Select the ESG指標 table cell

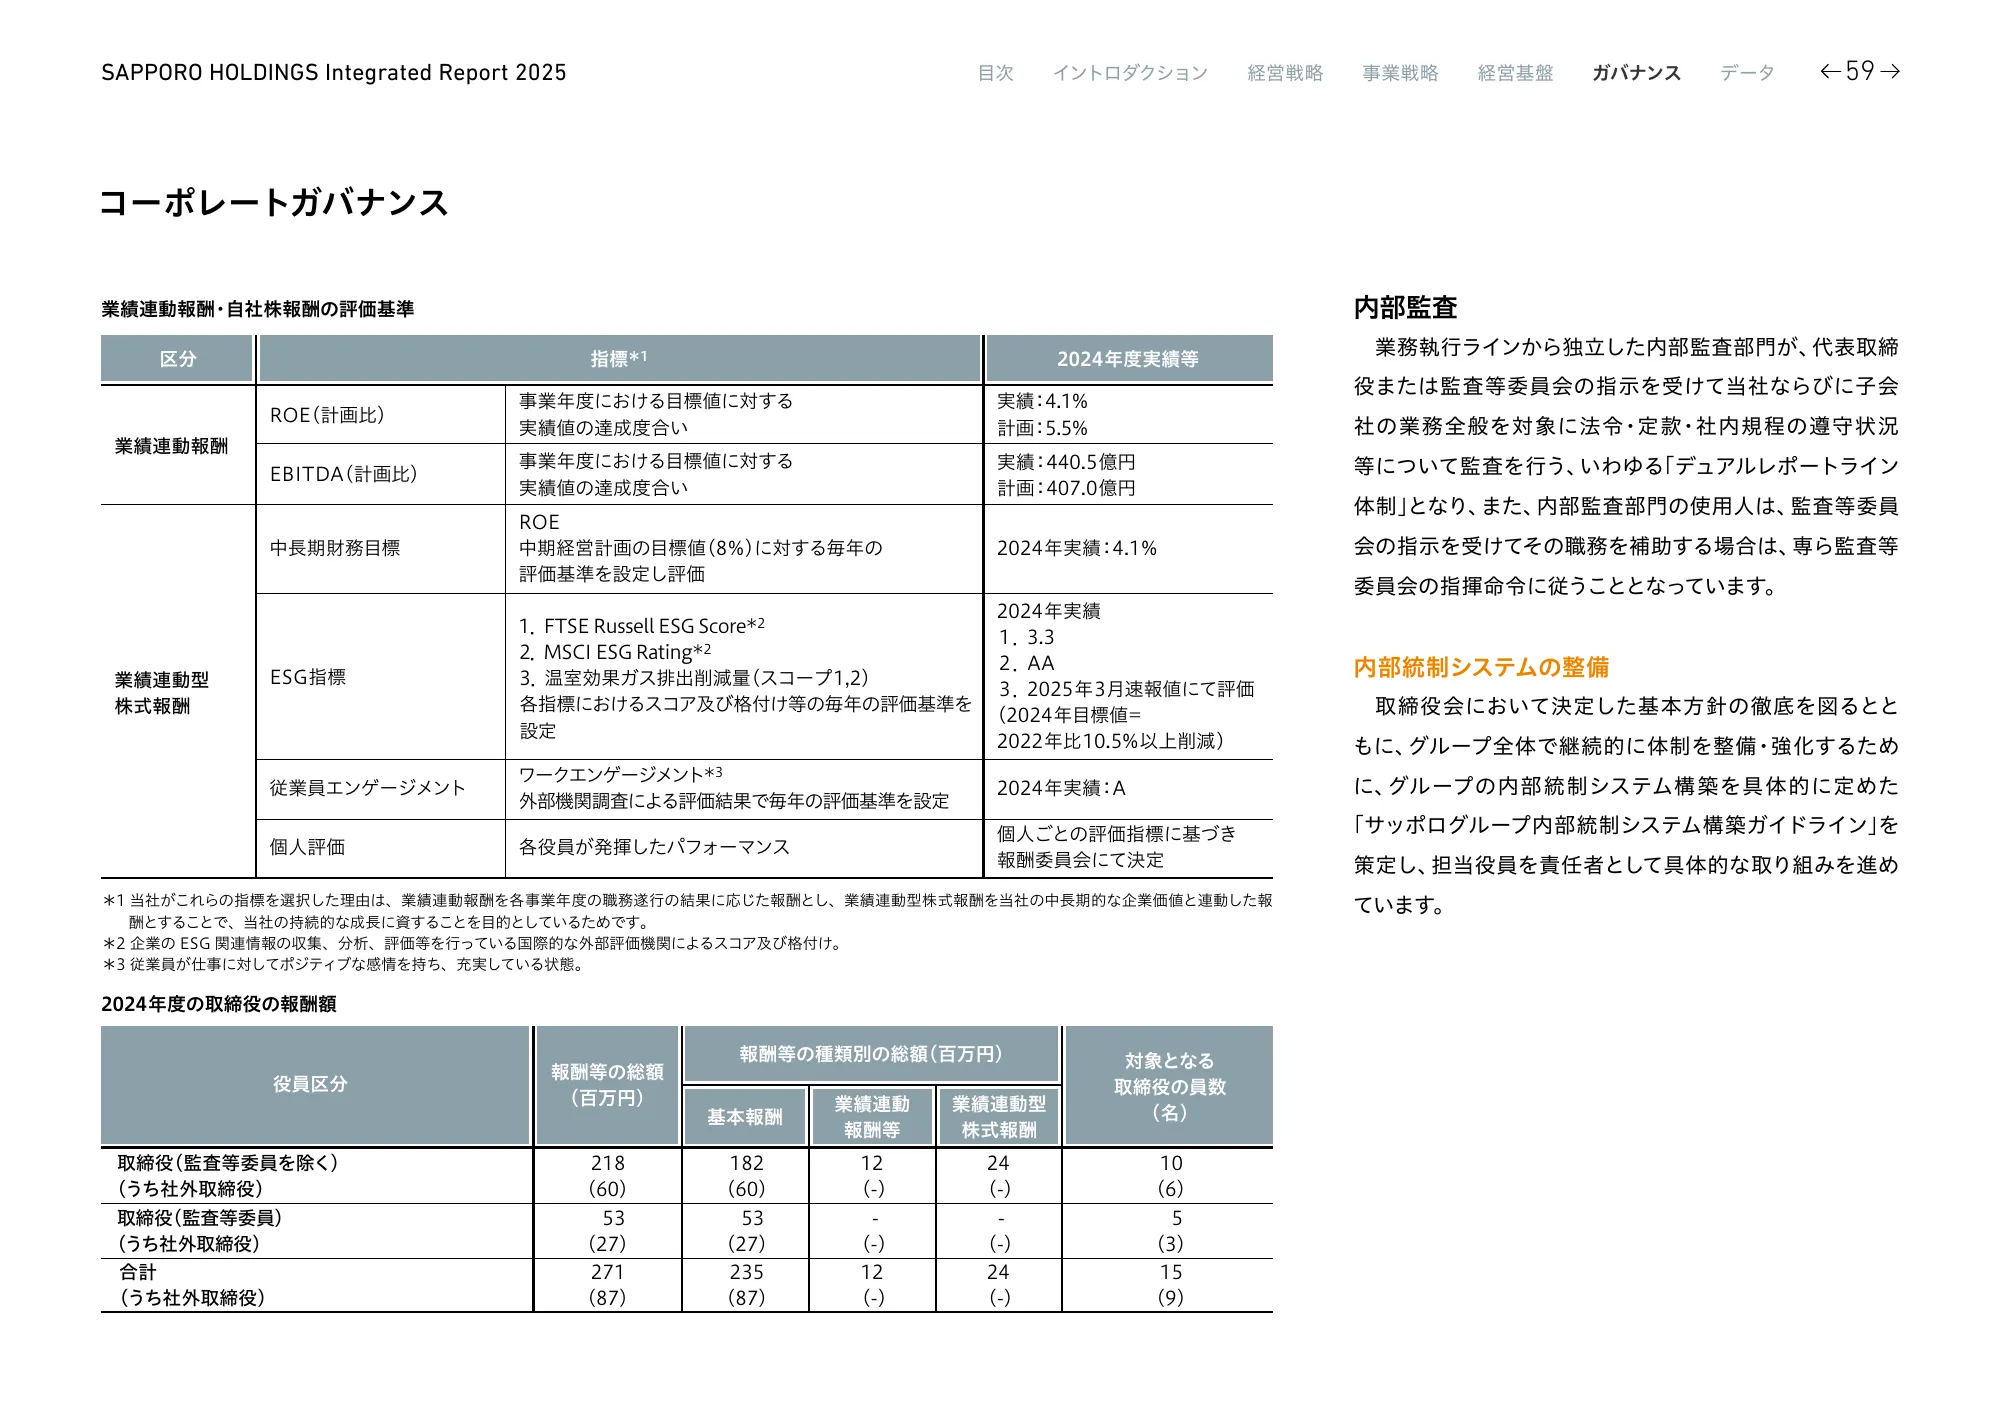pyautogui.click(x=308, y=677)
